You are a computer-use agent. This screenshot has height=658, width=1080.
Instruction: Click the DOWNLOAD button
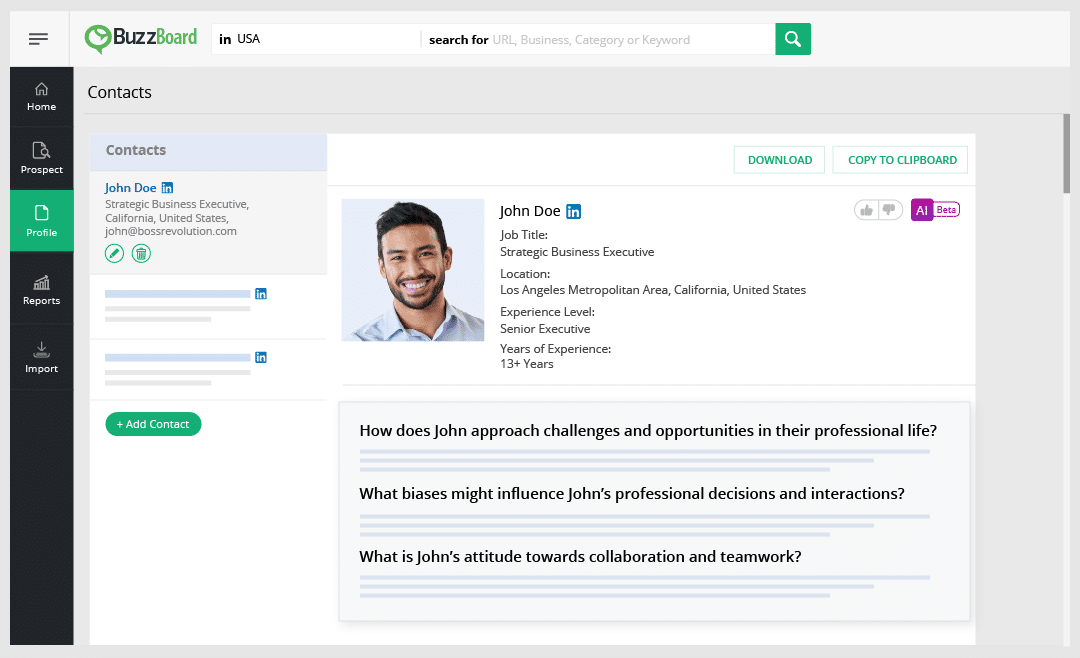click(779, 159)
